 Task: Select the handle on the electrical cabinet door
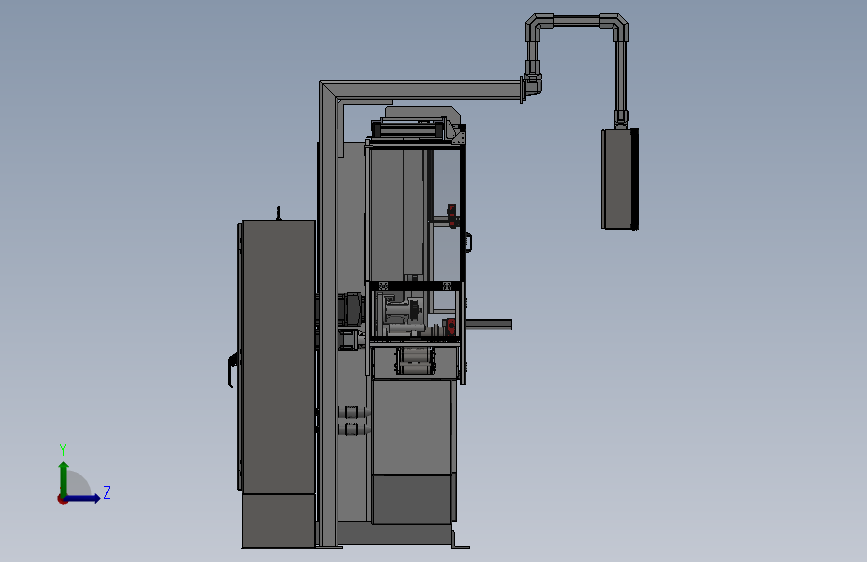point(232,370)
